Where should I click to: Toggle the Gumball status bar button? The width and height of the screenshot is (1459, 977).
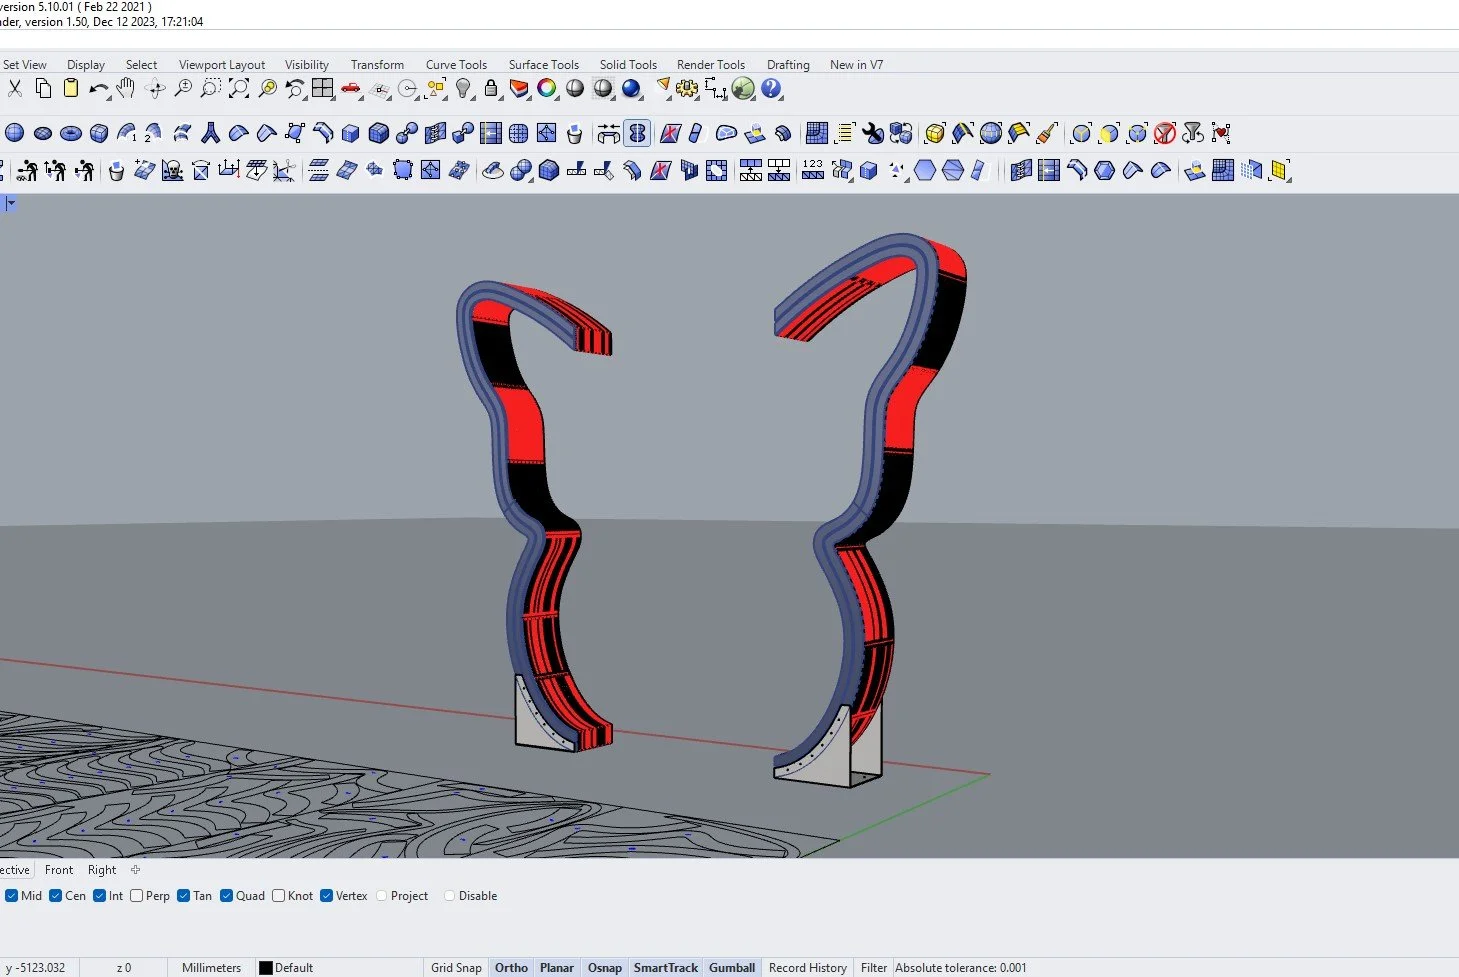click(x=732, y=968)
